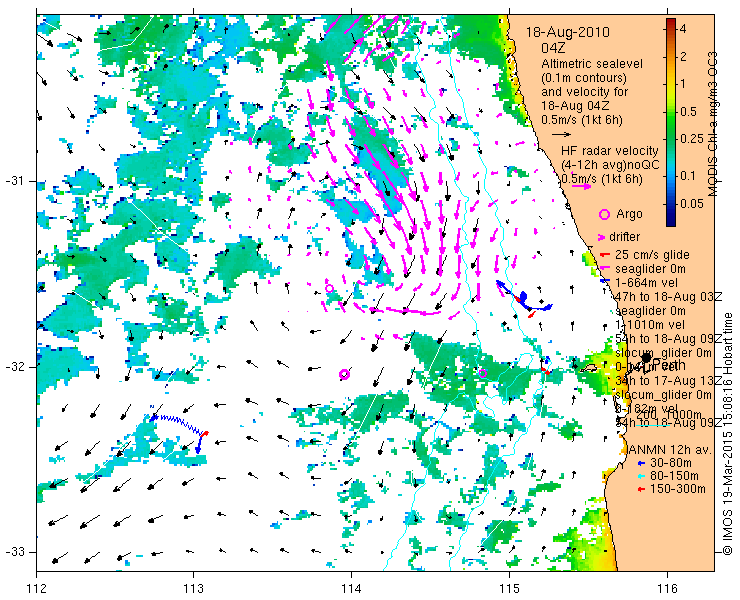Click the red 25 cm/s glide marker
This screenshot has width=740, height=600.
tap(605, 255)
